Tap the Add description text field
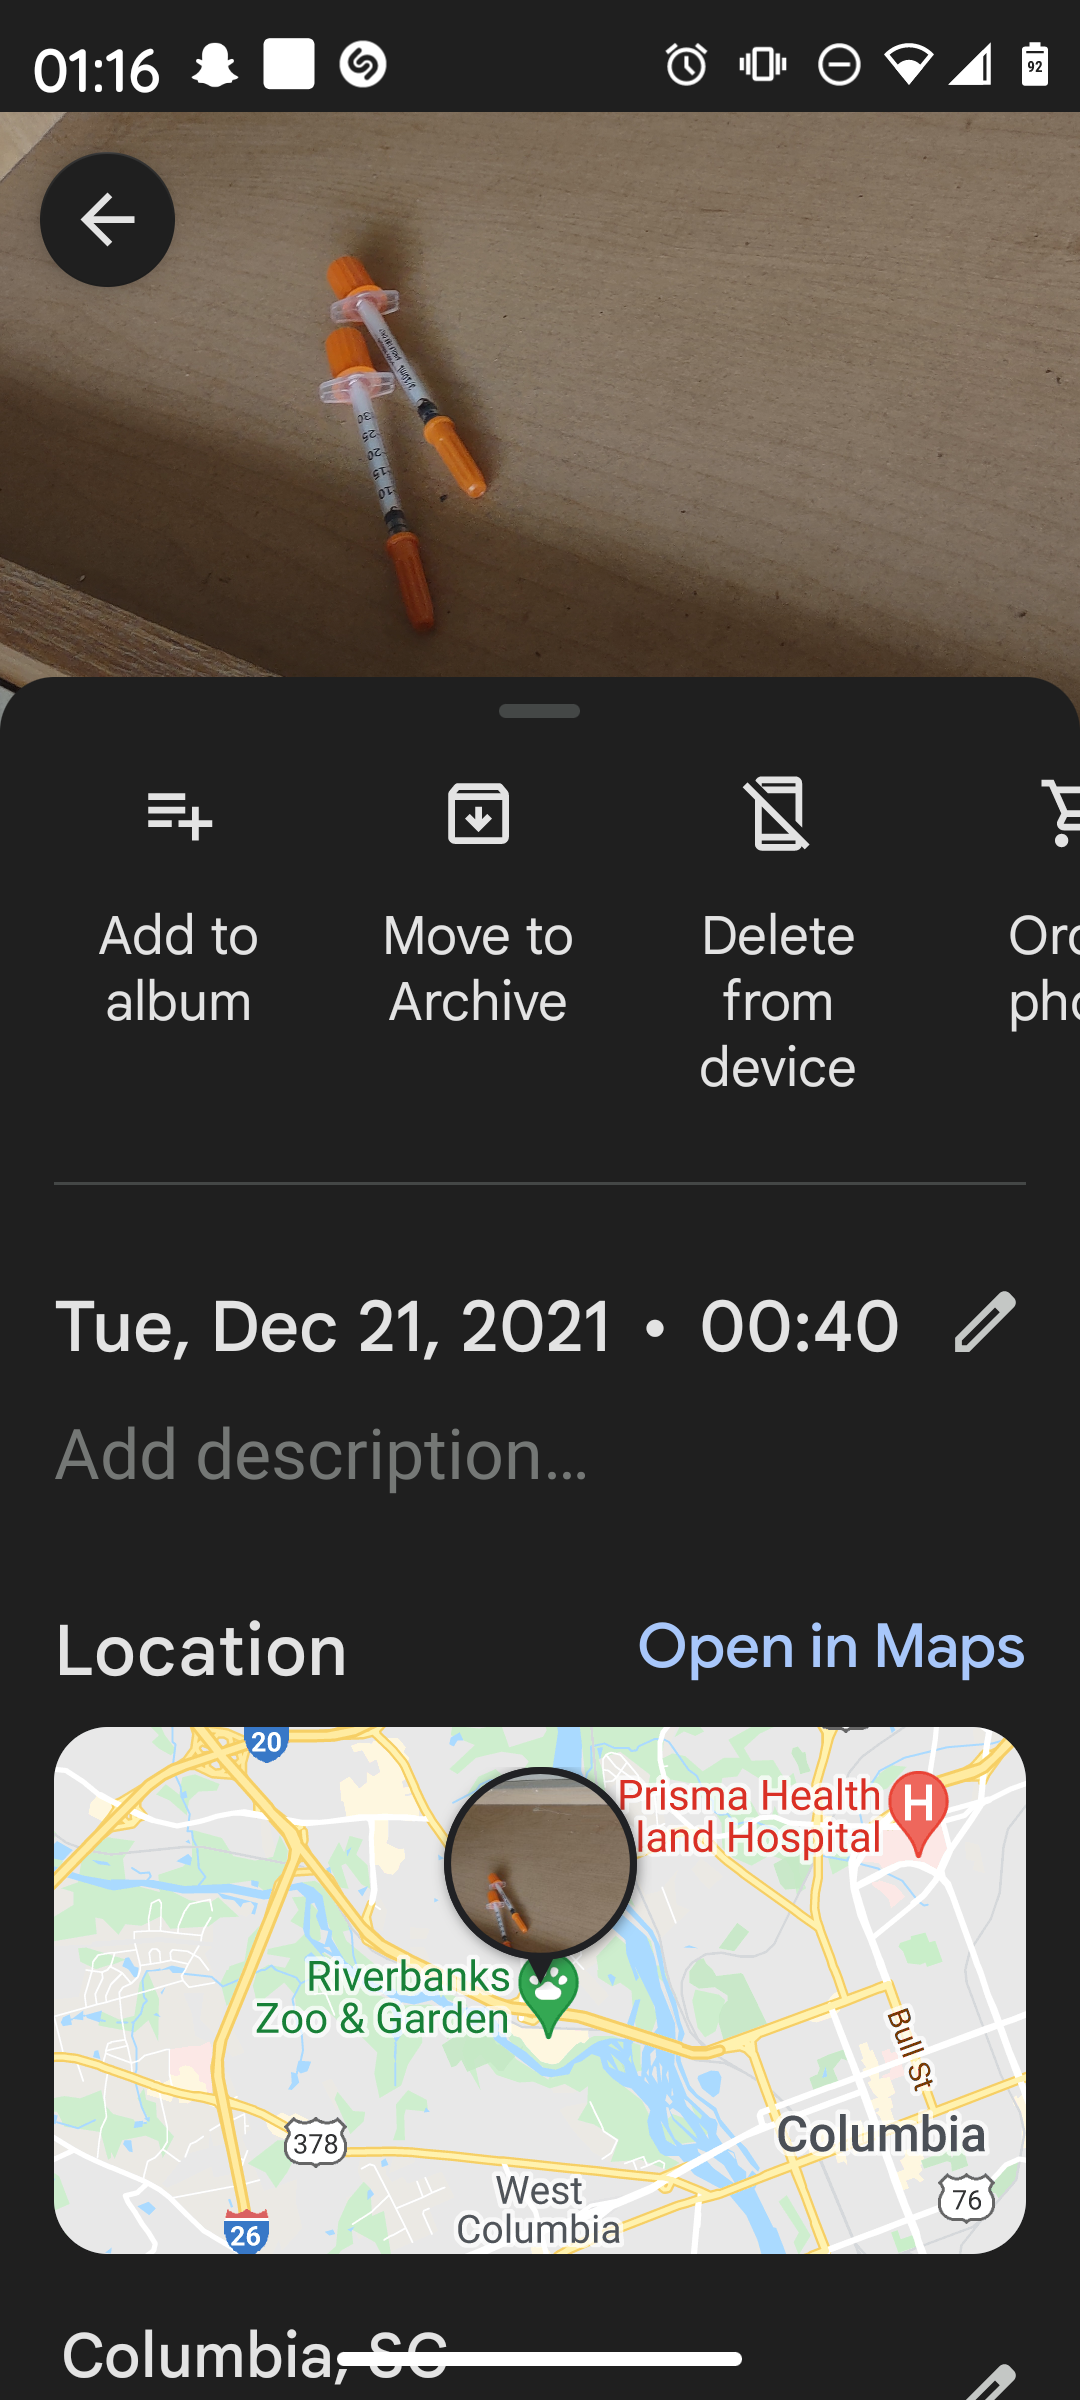This screenshot has height=2400, width=1080. [x=322, y=1454]
